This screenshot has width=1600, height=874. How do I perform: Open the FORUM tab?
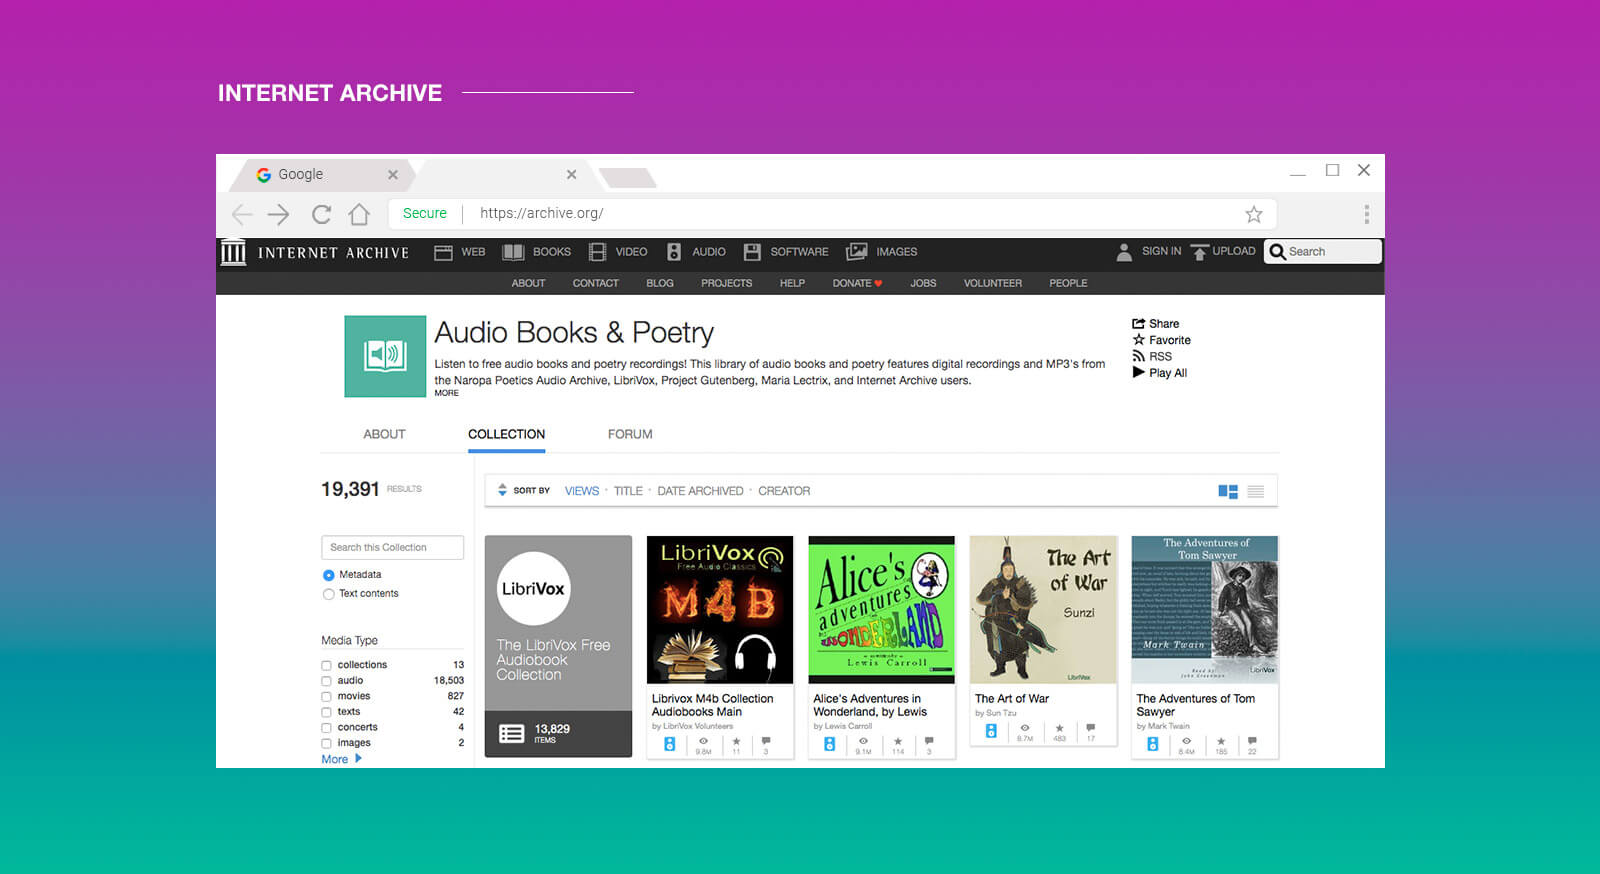(x=630, y=434)
